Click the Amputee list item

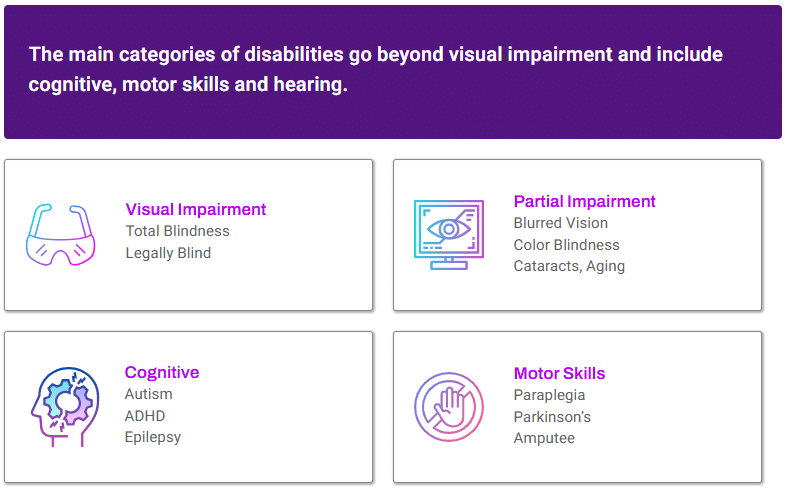(544, 438)
